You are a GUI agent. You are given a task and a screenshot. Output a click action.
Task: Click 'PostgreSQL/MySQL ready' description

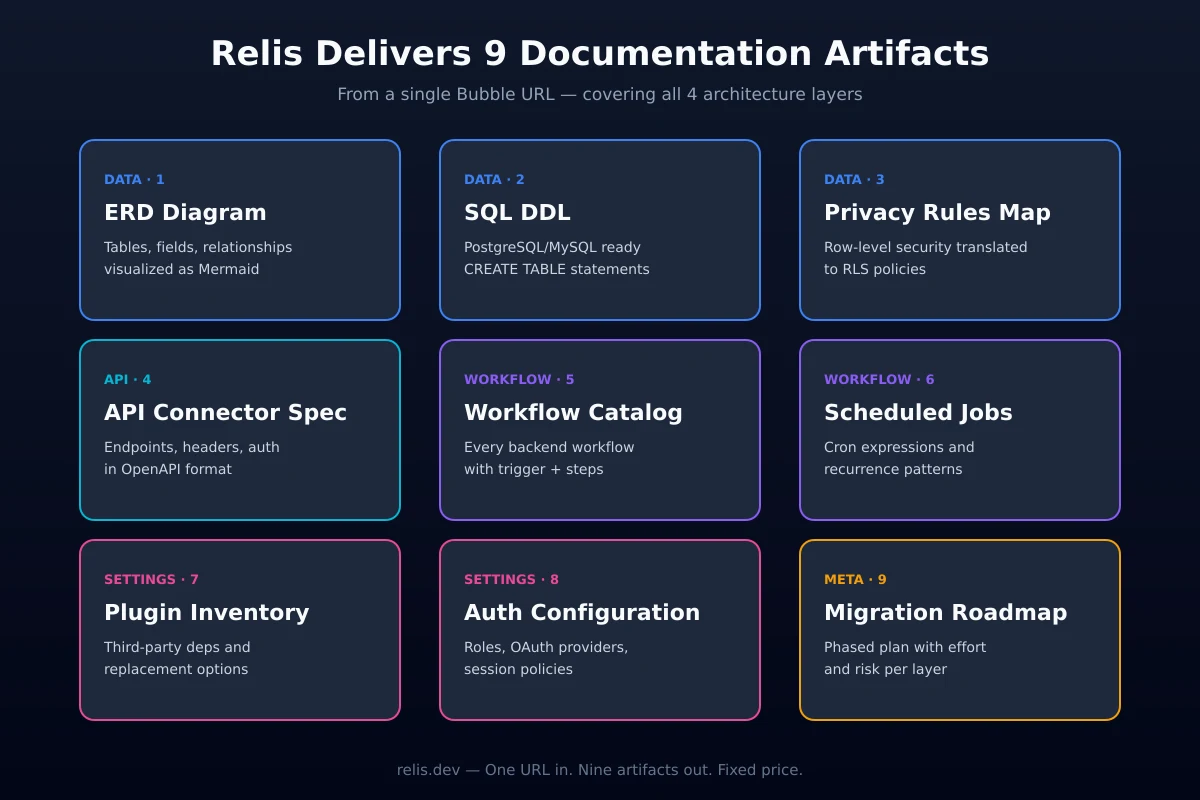[x=552, y=247]
